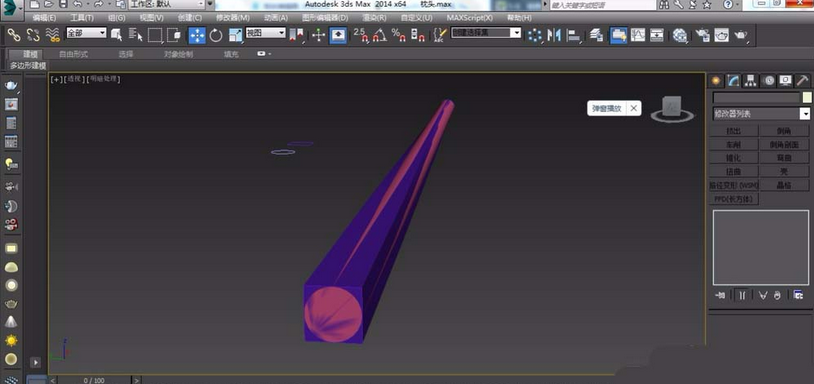Click Configure Modifier Sets icon below stack
Screen dimensions: 814x384
tap(798, 295)
